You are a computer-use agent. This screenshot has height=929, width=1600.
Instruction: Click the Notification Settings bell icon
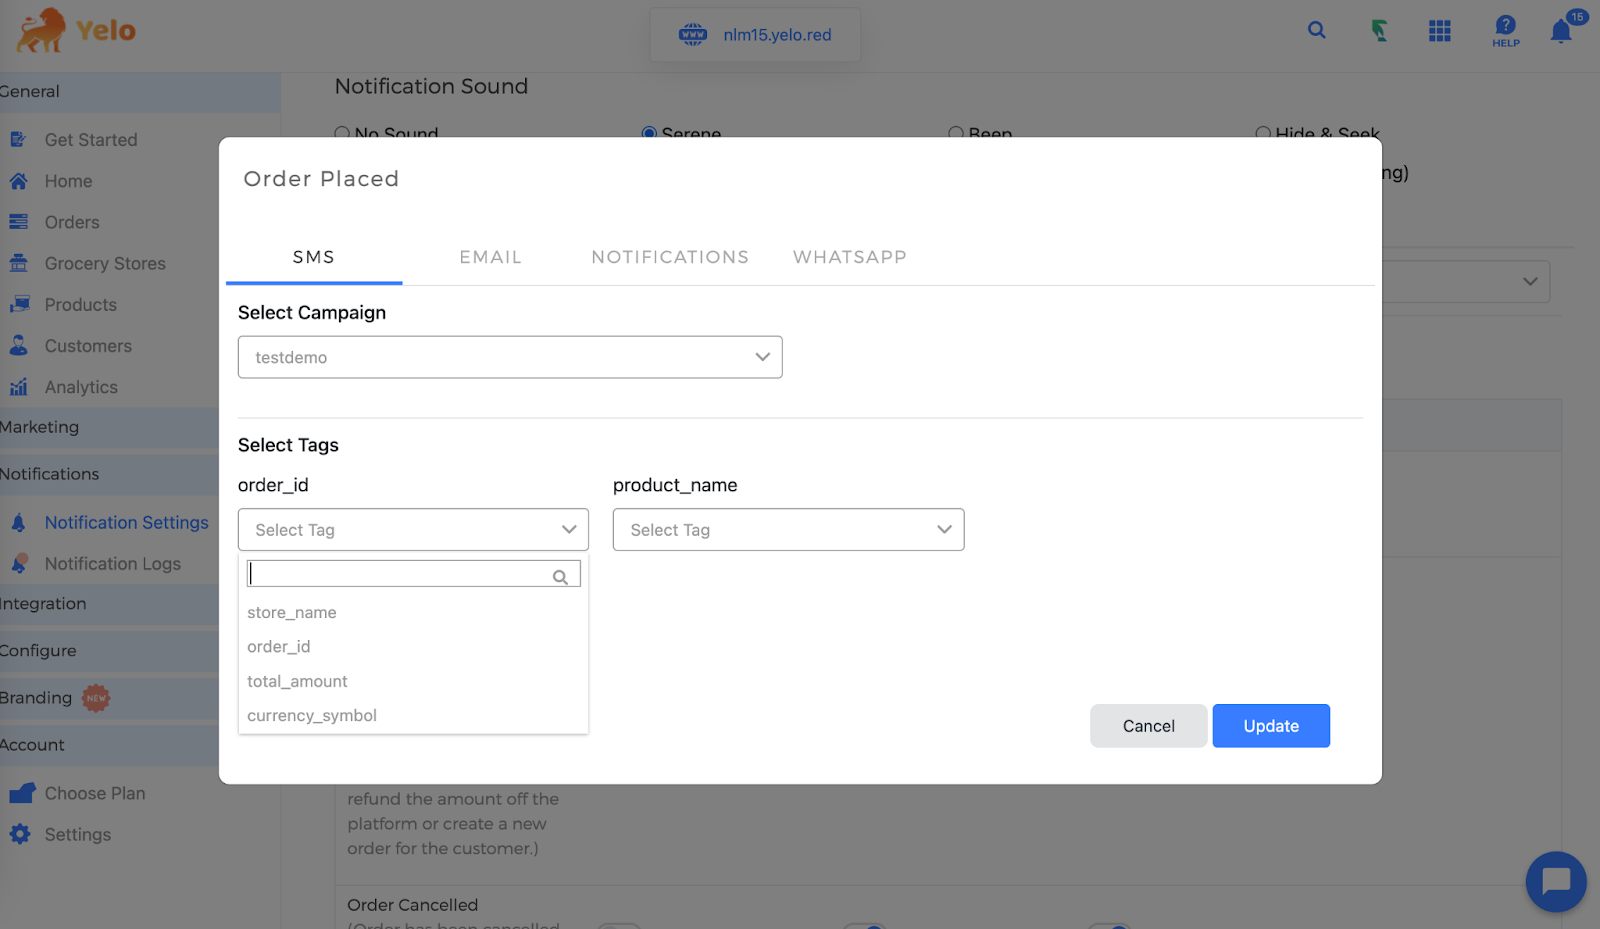(x=18, y=522)
